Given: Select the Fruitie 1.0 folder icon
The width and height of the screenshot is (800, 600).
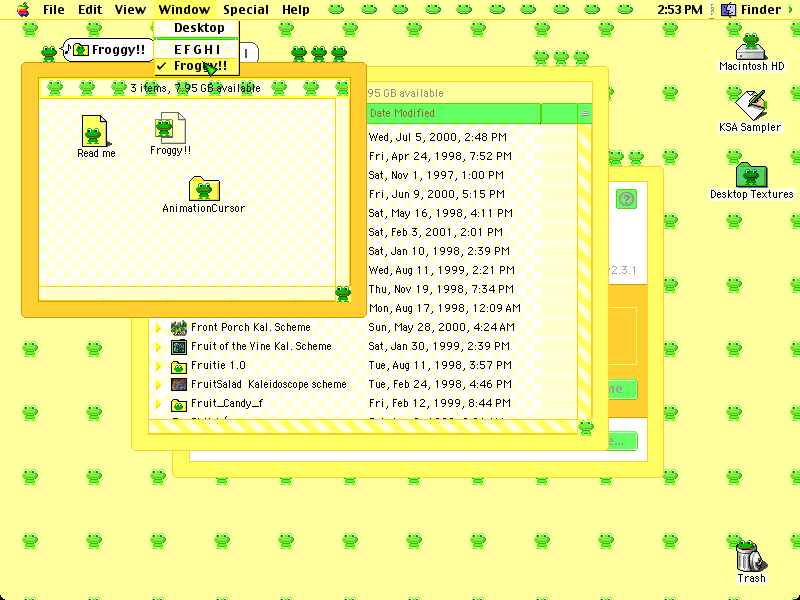Looking at the screenshot, I should (179, 366).
